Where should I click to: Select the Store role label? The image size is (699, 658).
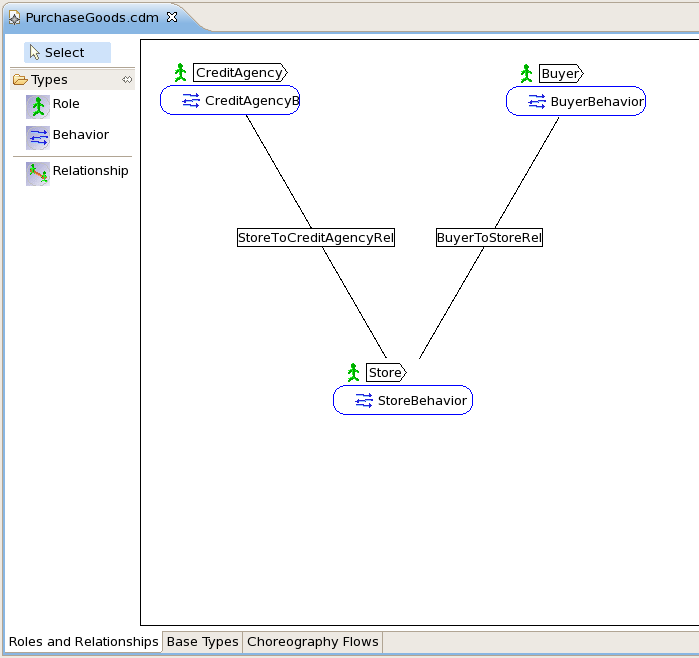pos(387,373)
